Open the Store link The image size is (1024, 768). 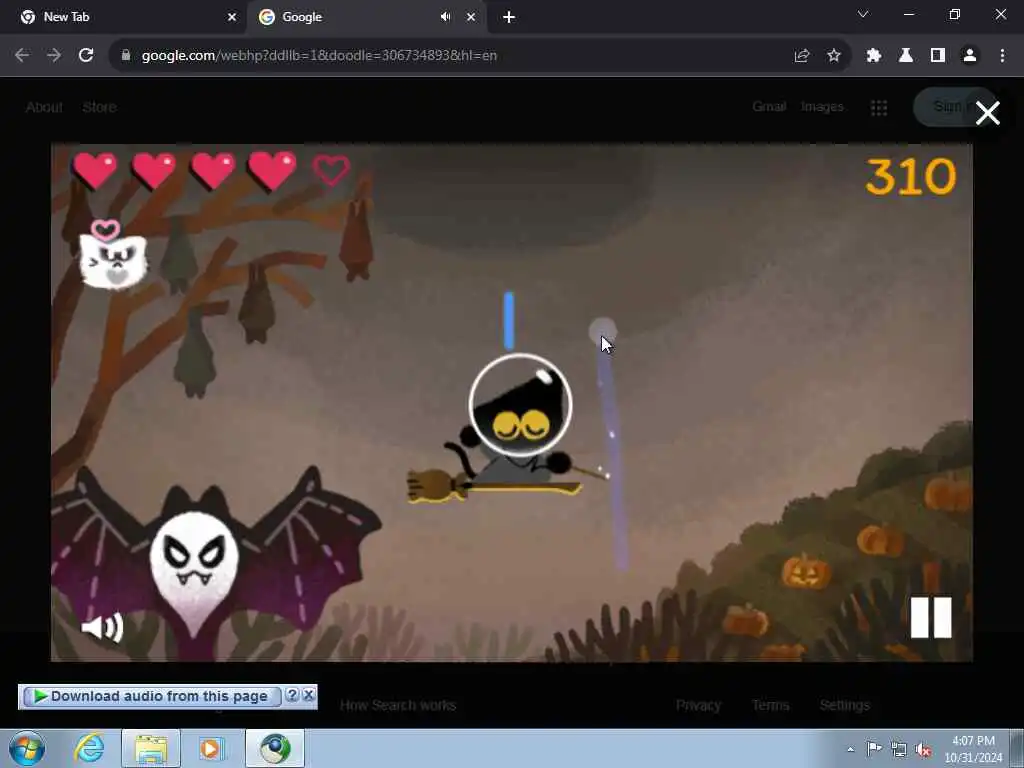pos(99,107)
